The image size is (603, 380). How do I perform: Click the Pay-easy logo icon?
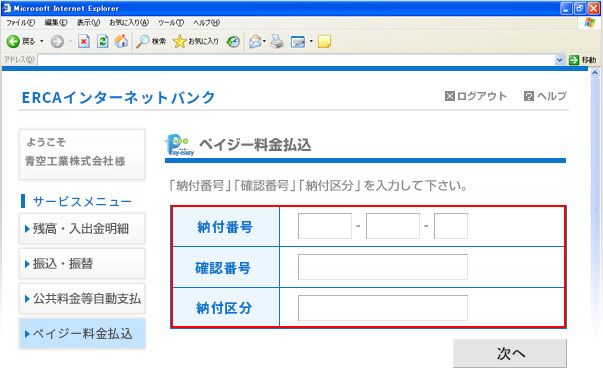pos(180,145)
